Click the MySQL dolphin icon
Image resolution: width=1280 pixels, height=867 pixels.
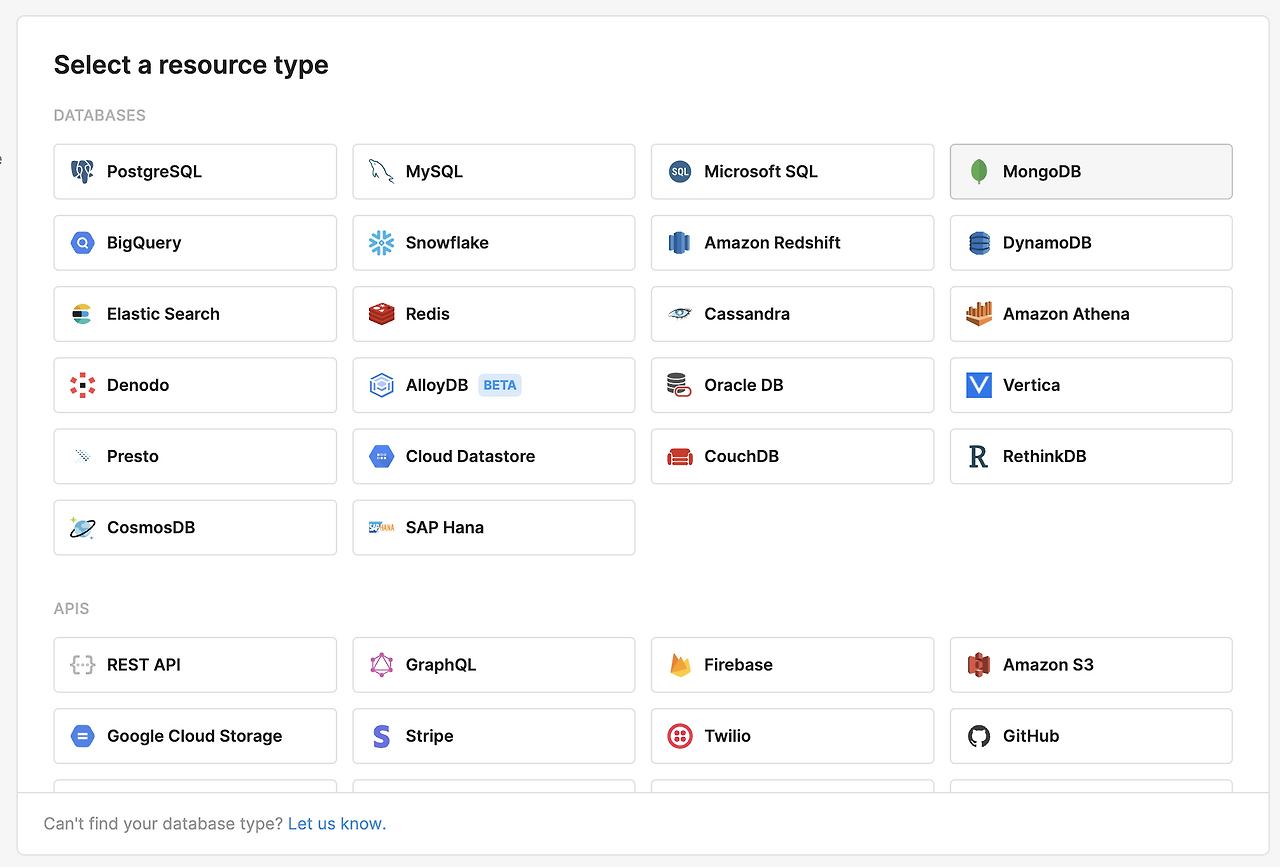(381, 172)
